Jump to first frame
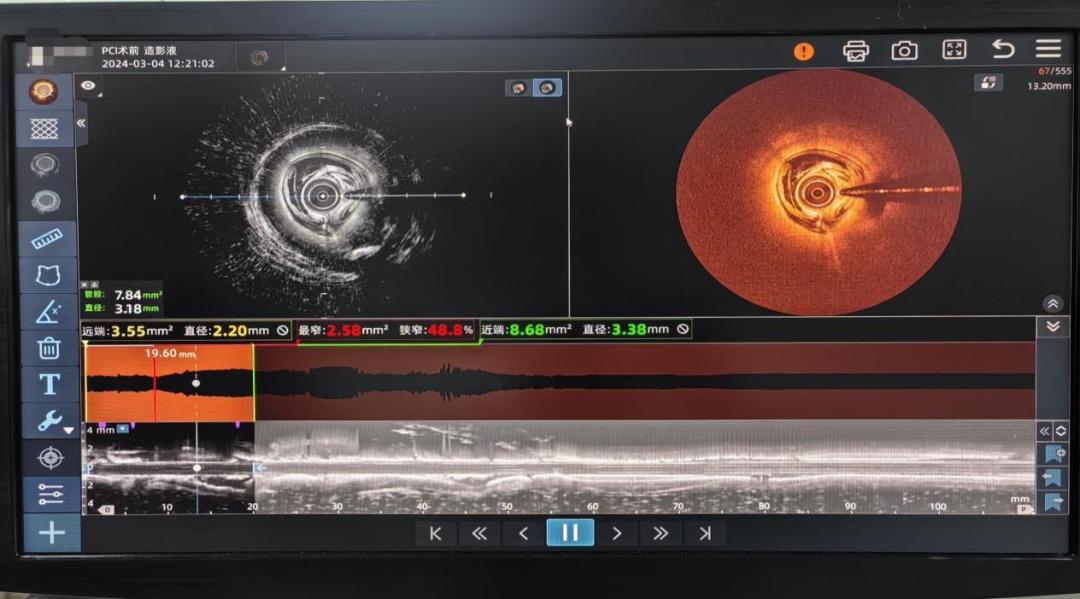Viewport: 1080px width, 599px height. [x=435, y=533]
